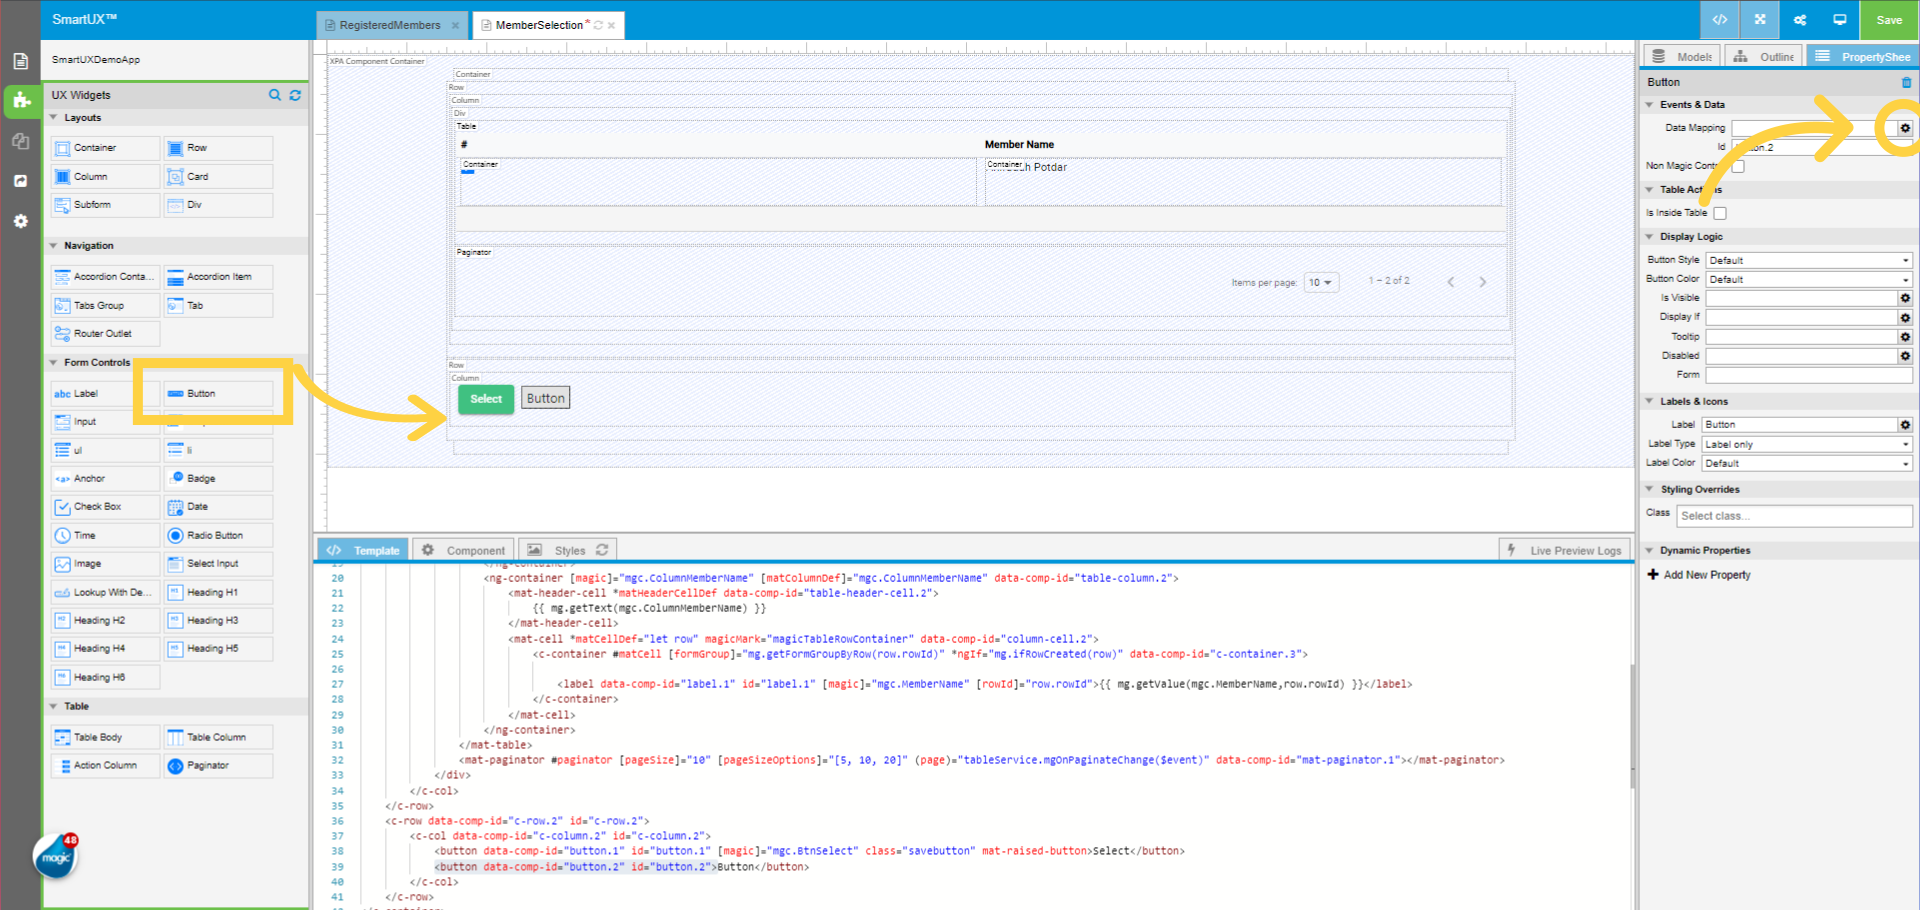Open the Label Type dropdown
This screenshot has width=1920, height=910.
(1808, 444)
